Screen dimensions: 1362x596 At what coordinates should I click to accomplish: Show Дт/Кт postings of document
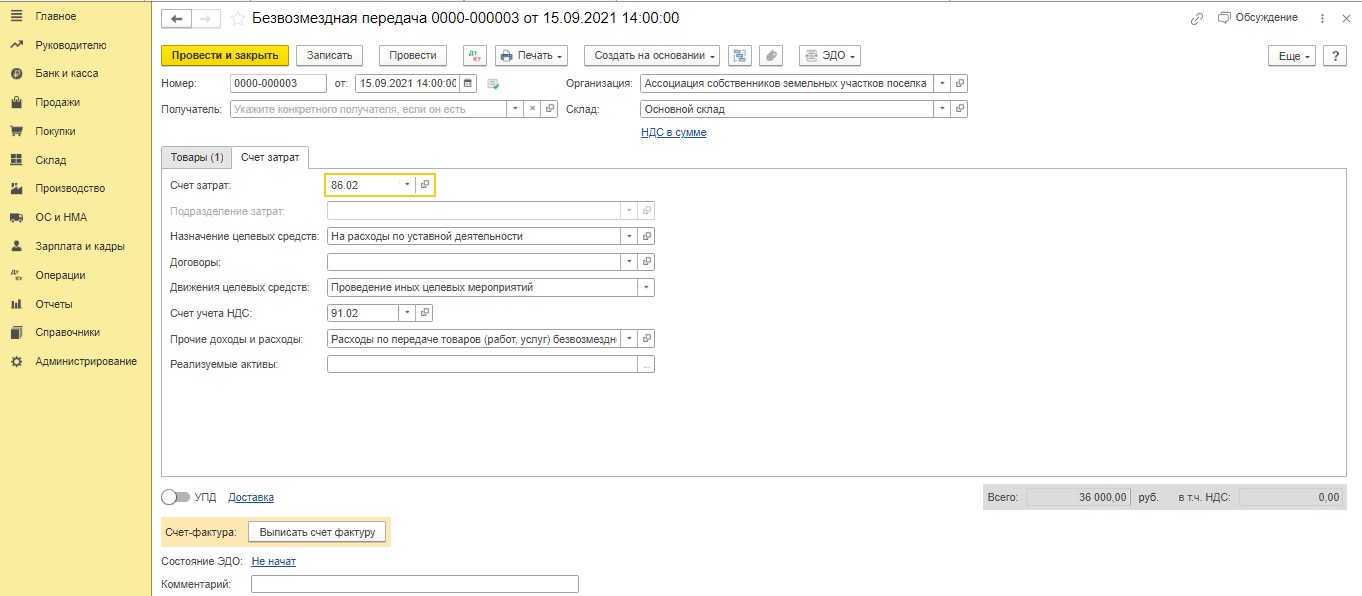[x=474, y=56]
